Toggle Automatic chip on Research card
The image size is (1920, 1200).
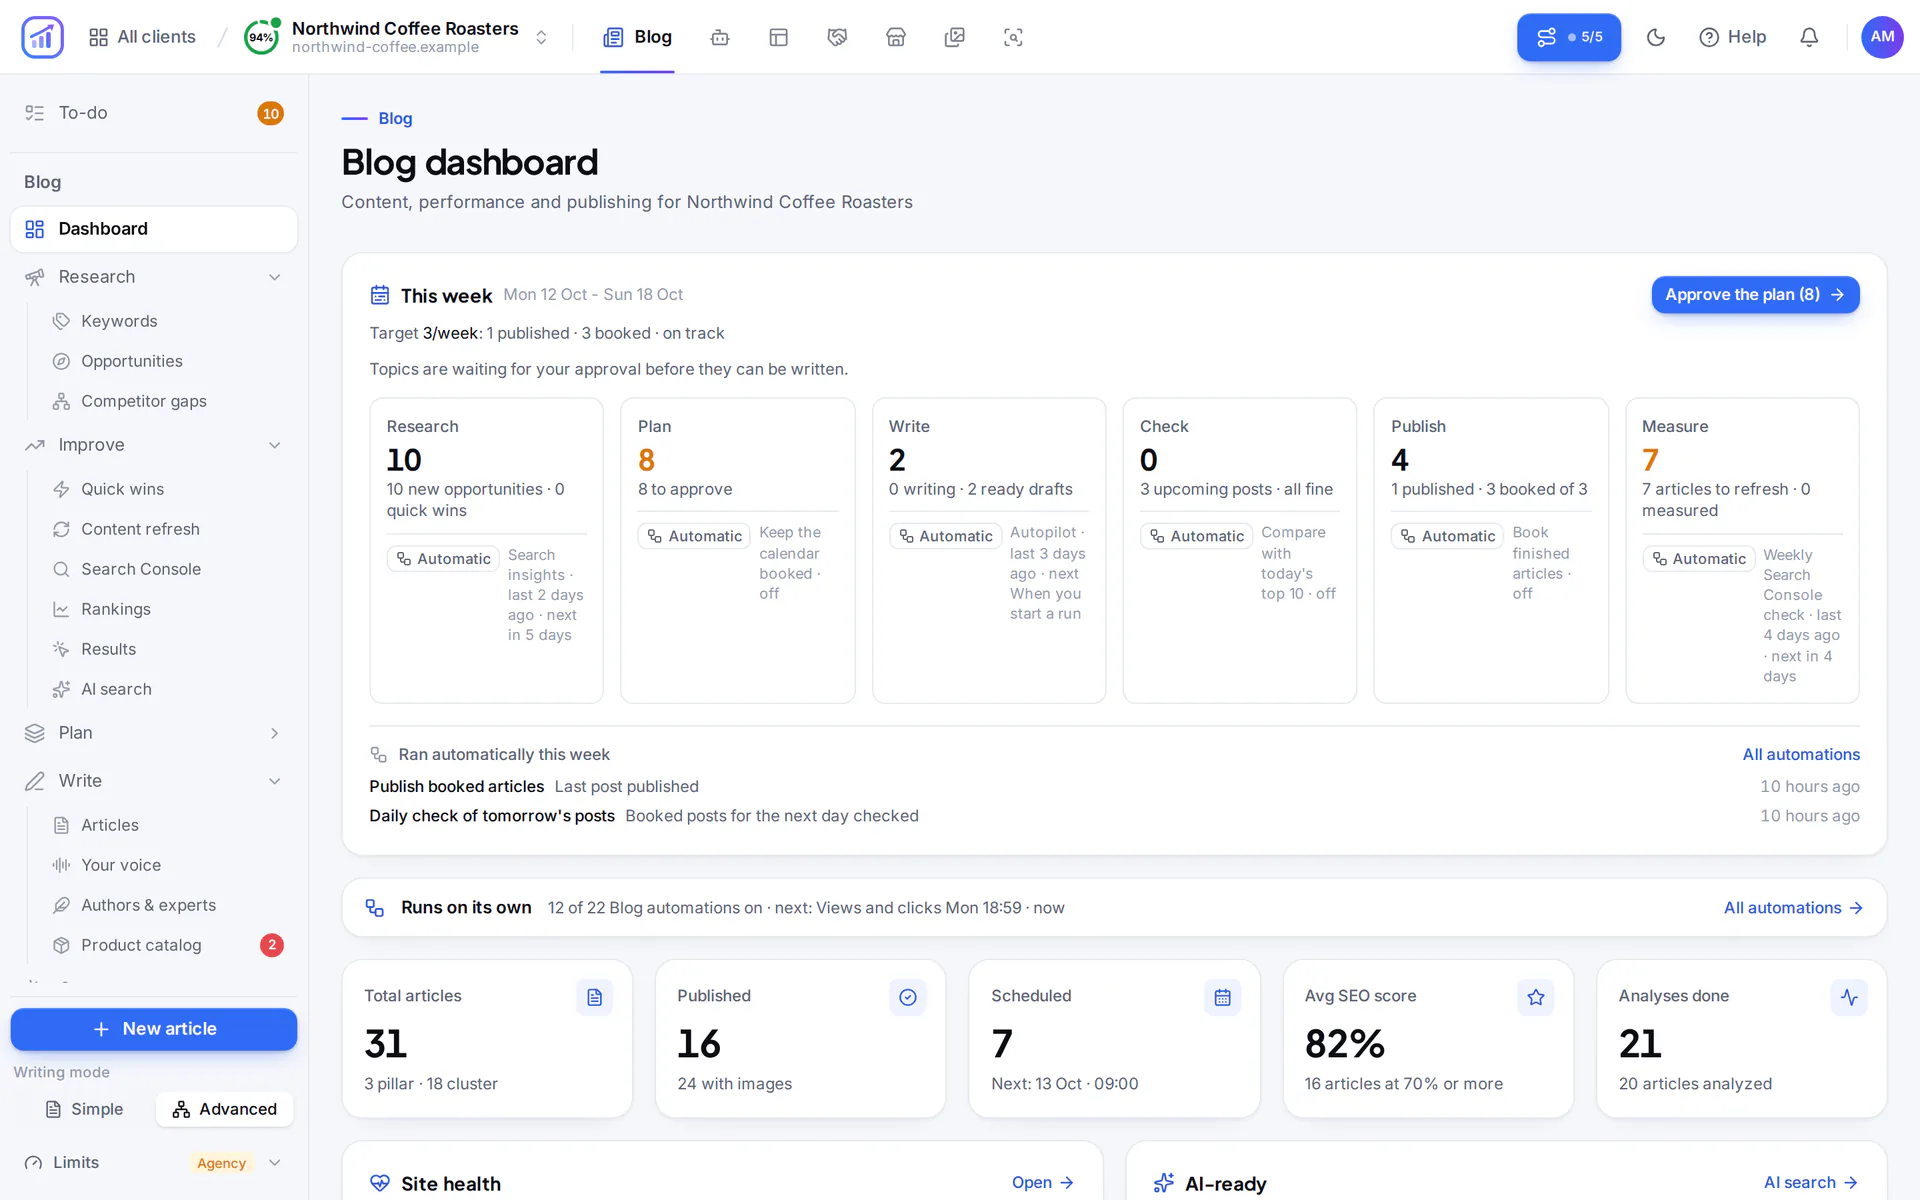pyautogui.click(x=444, y=559)
